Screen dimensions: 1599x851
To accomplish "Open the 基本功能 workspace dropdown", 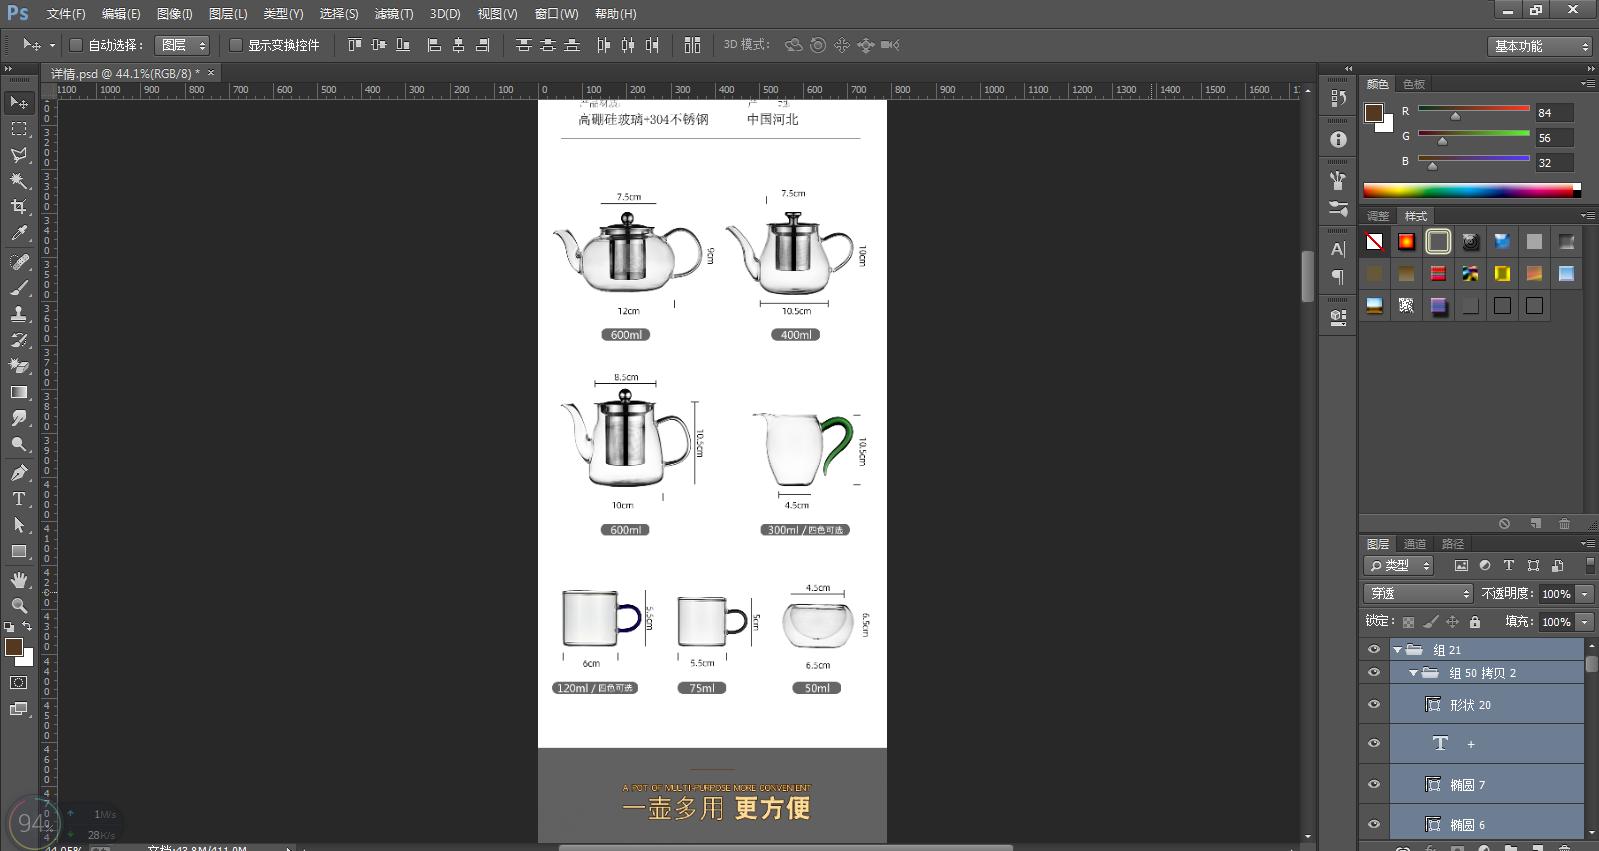I will [1539, 46].
